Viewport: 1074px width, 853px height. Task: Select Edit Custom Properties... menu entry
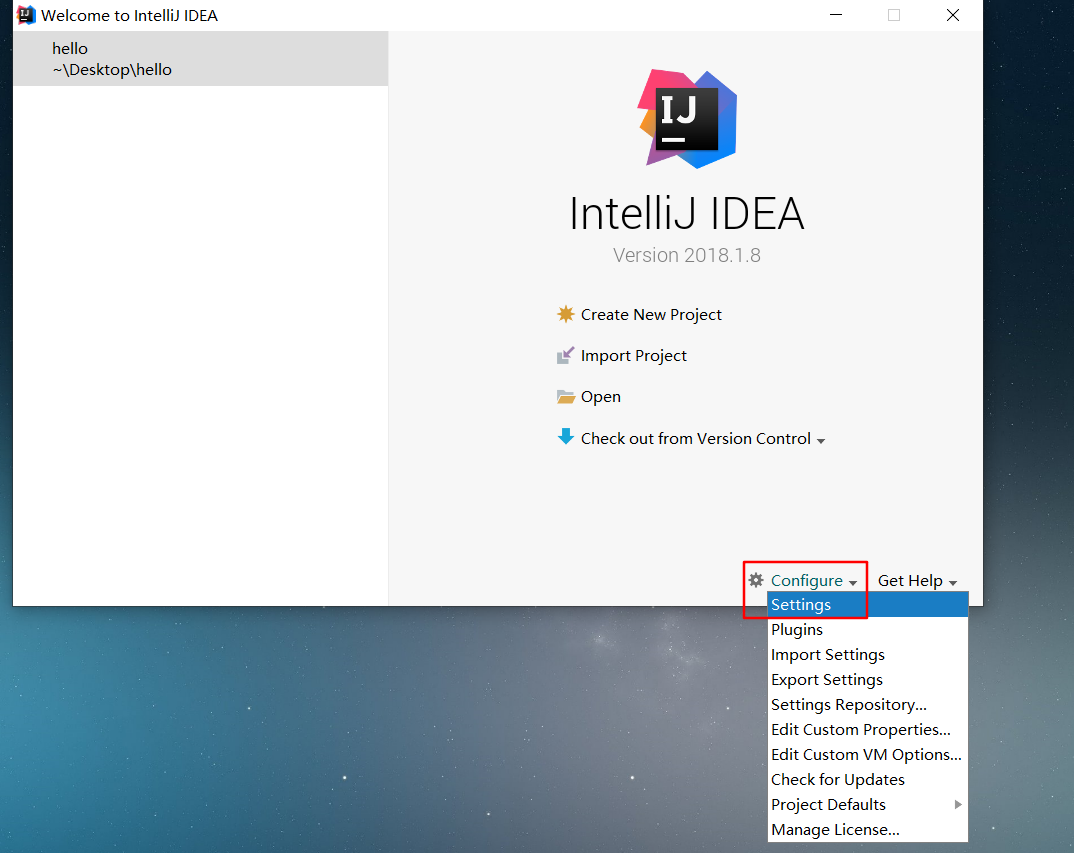(x=868, y=730)
